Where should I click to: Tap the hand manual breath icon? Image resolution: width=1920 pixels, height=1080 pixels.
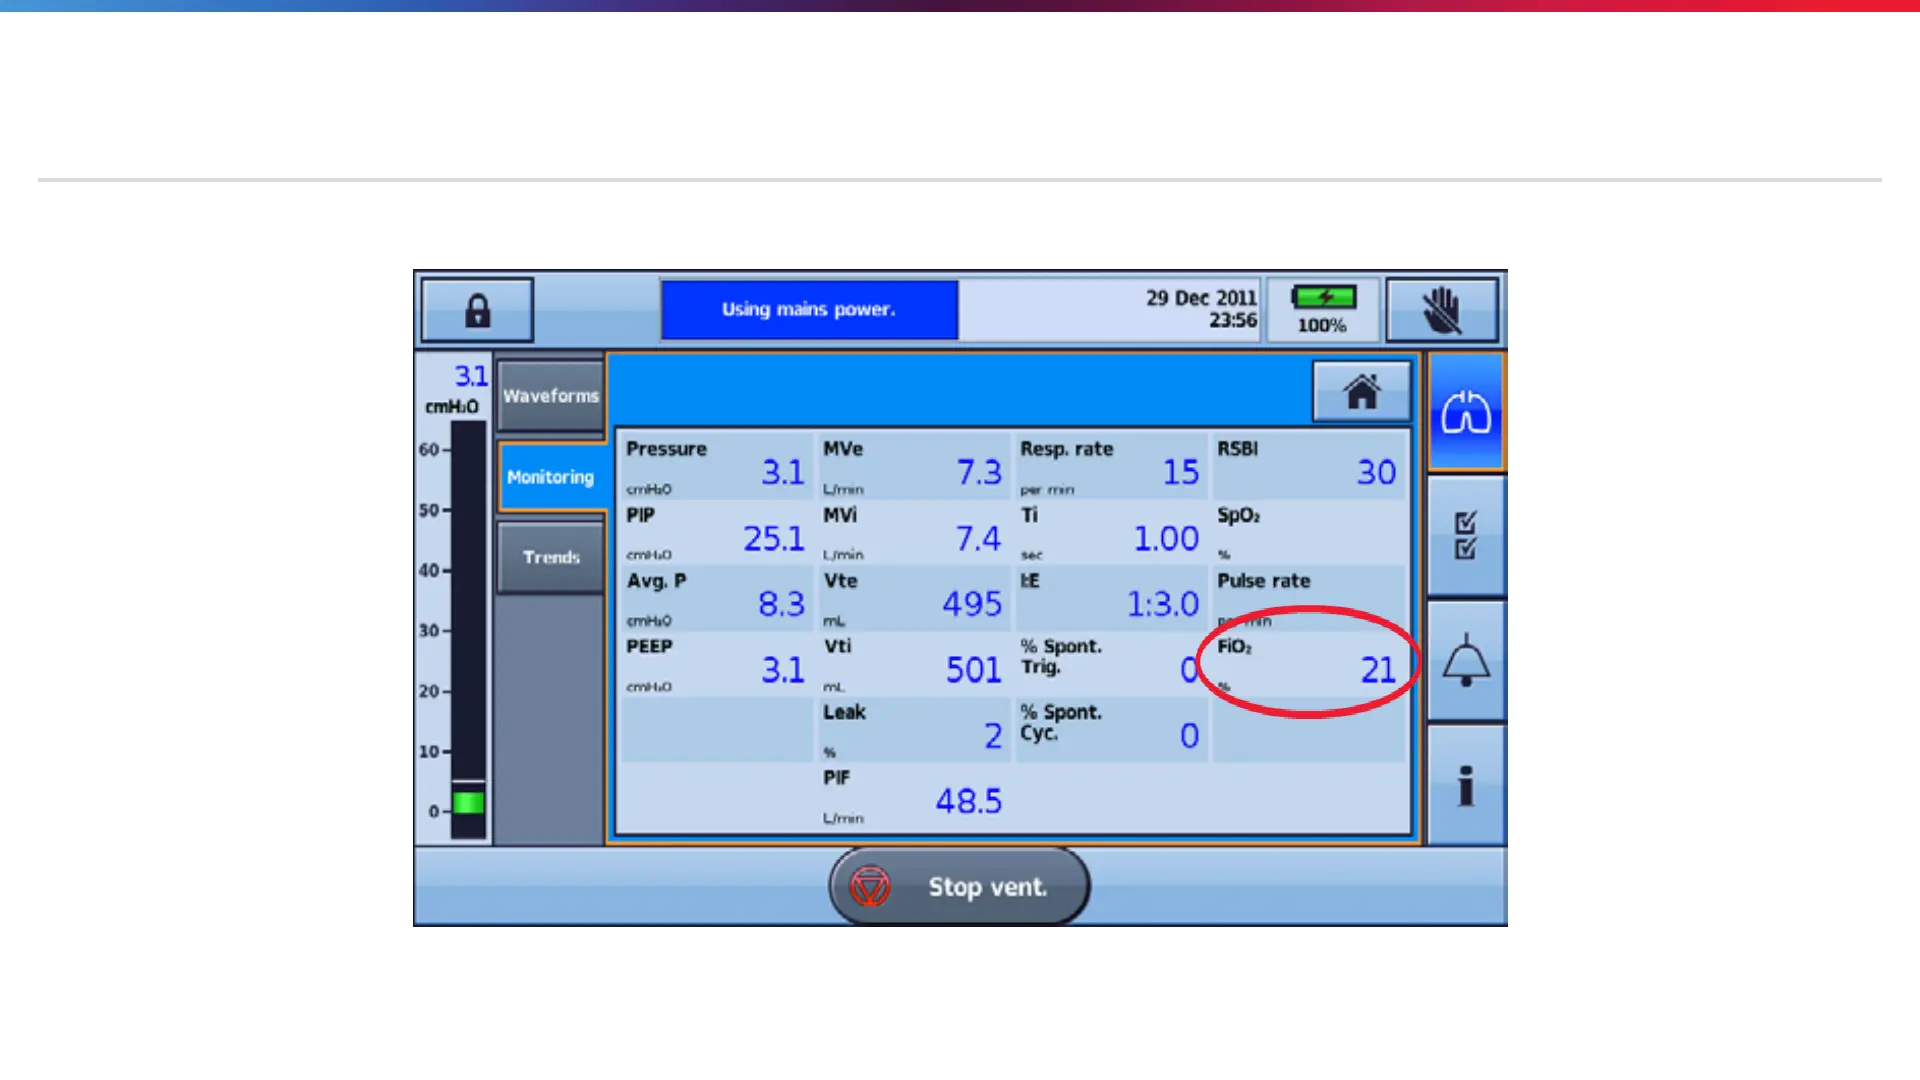pyautogui.click(x=1442, y=310)
